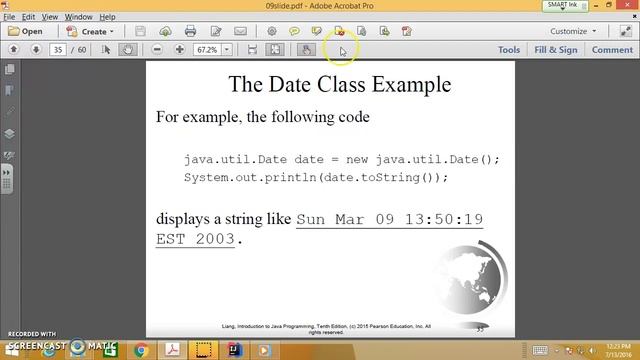Open the File menu
Screen dimensions: 640x360
[9, 17]
